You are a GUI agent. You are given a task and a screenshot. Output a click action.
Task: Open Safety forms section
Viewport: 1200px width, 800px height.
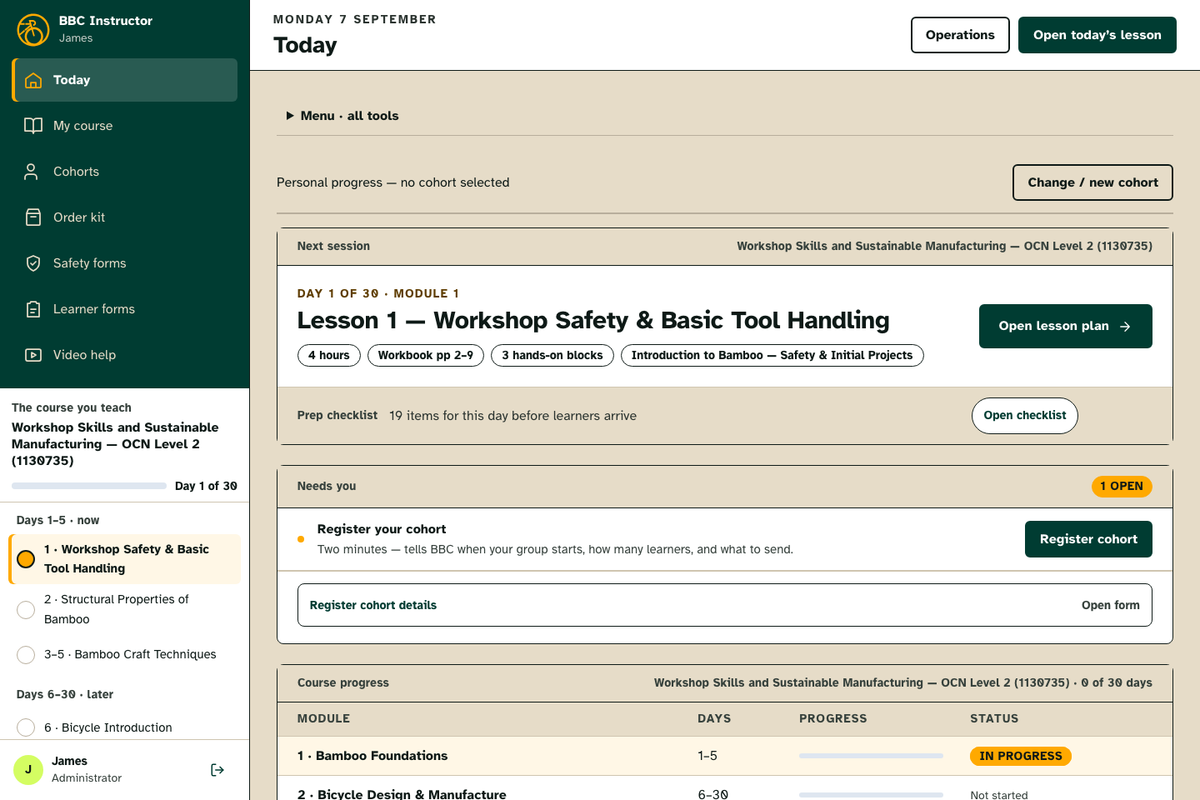point(125,263)
